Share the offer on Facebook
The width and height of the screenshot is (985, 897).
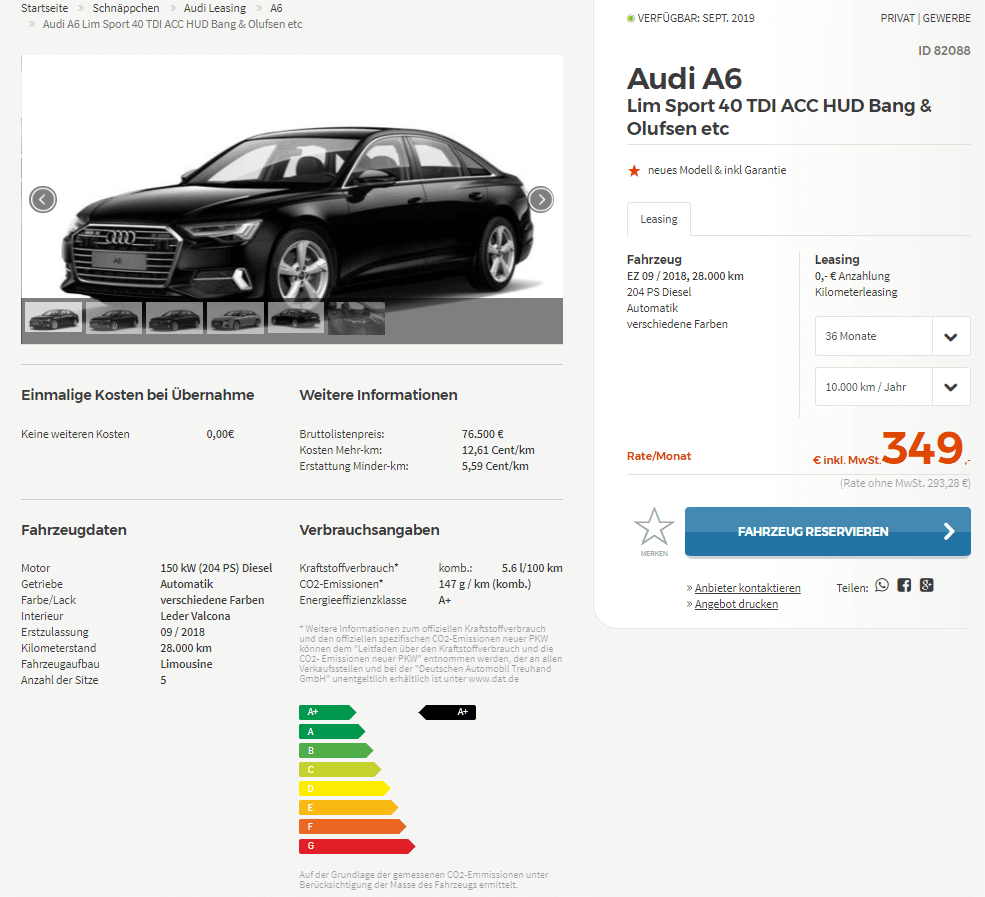tap(904, 585)
